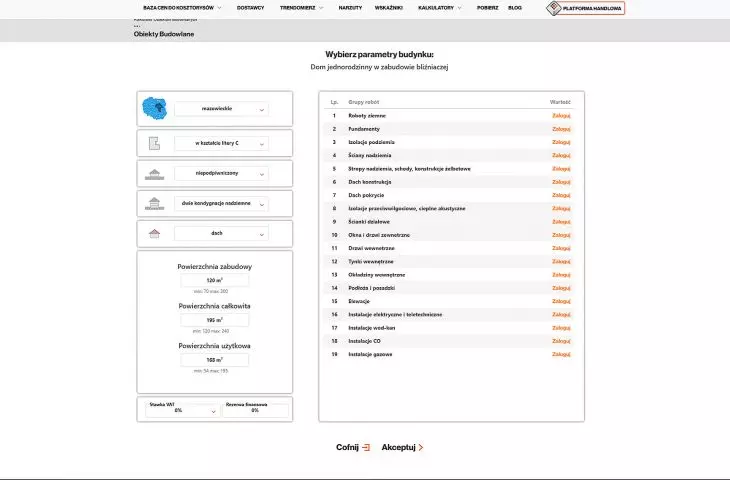Click Zaloguj link for Instalacje CO
This screenshot has width=730, height=480.
561,341
